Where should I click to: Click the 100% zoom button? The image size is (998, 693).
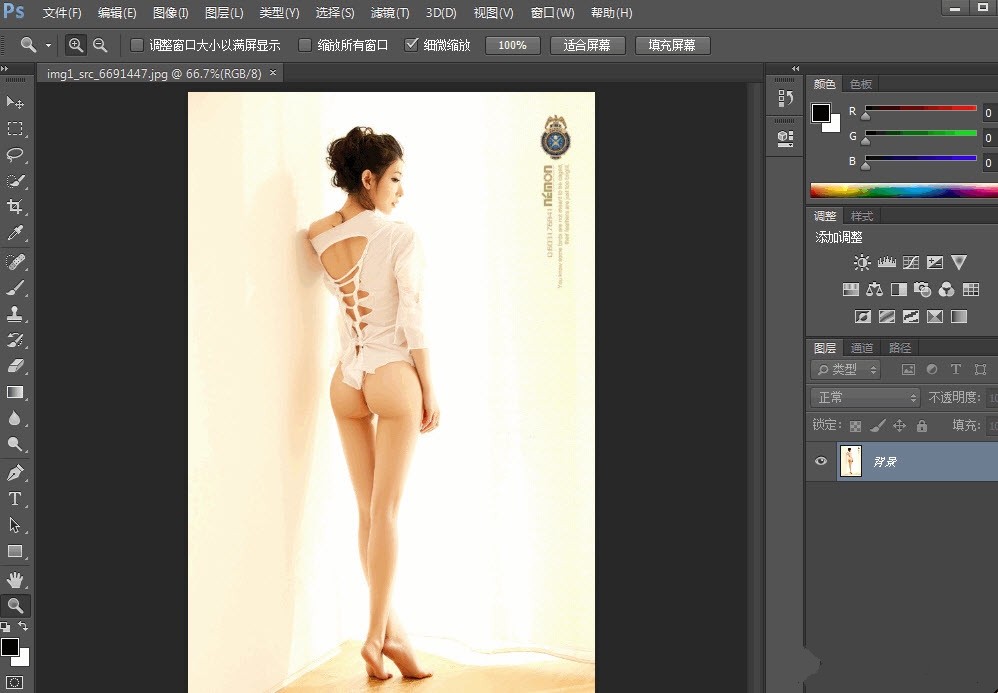click(x=512, y=45)
